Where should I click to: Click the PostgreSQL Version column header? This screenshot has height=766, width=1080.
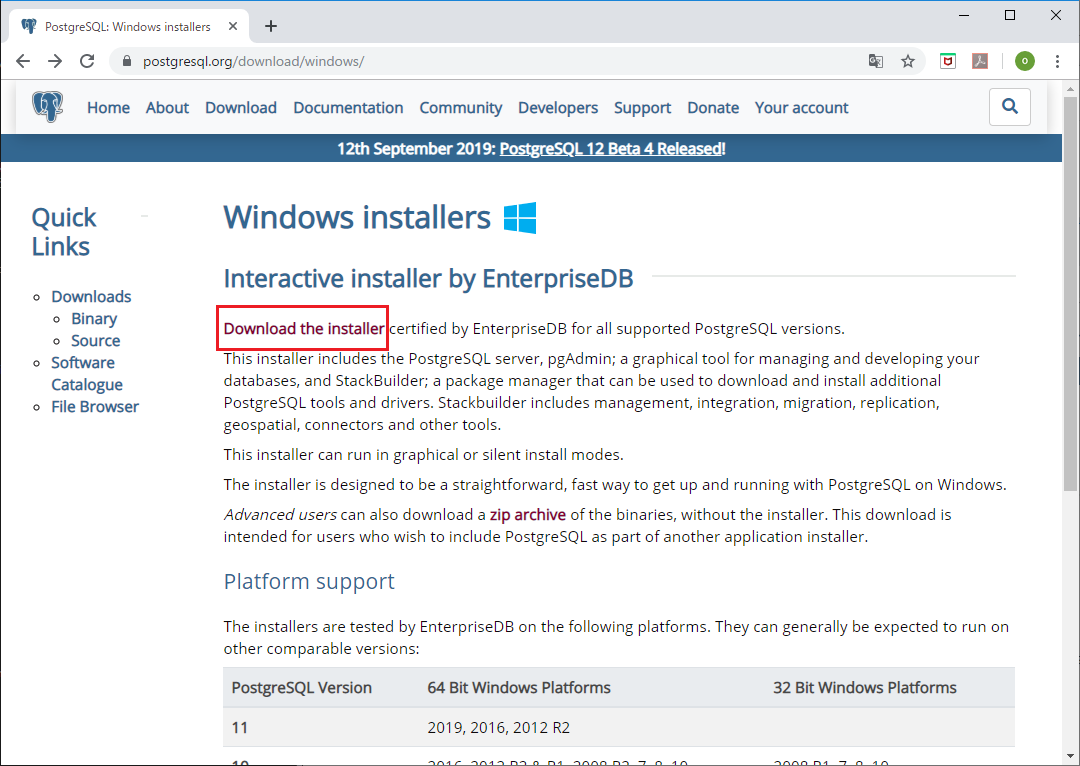tap(302, 687)
